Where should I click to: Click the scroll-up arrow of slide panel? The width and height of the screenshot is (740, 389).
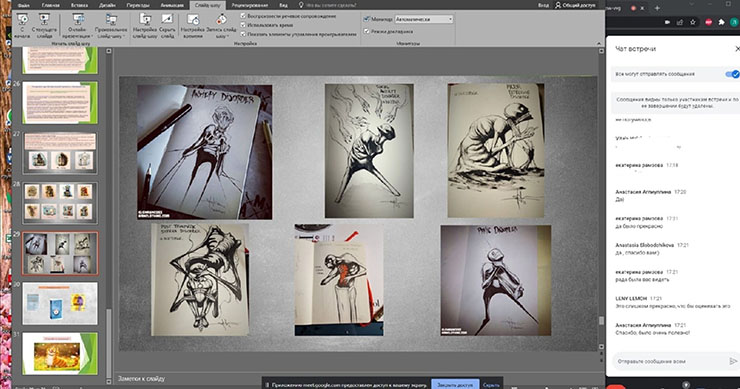click(109, 51)
